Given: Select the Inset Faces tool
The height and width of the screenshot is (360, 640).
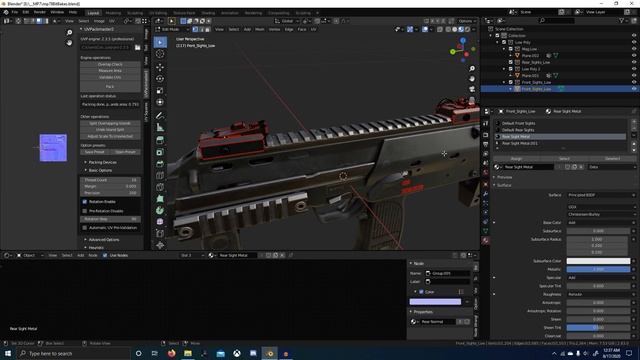Looking at the screenshot, I should (160, 152).
